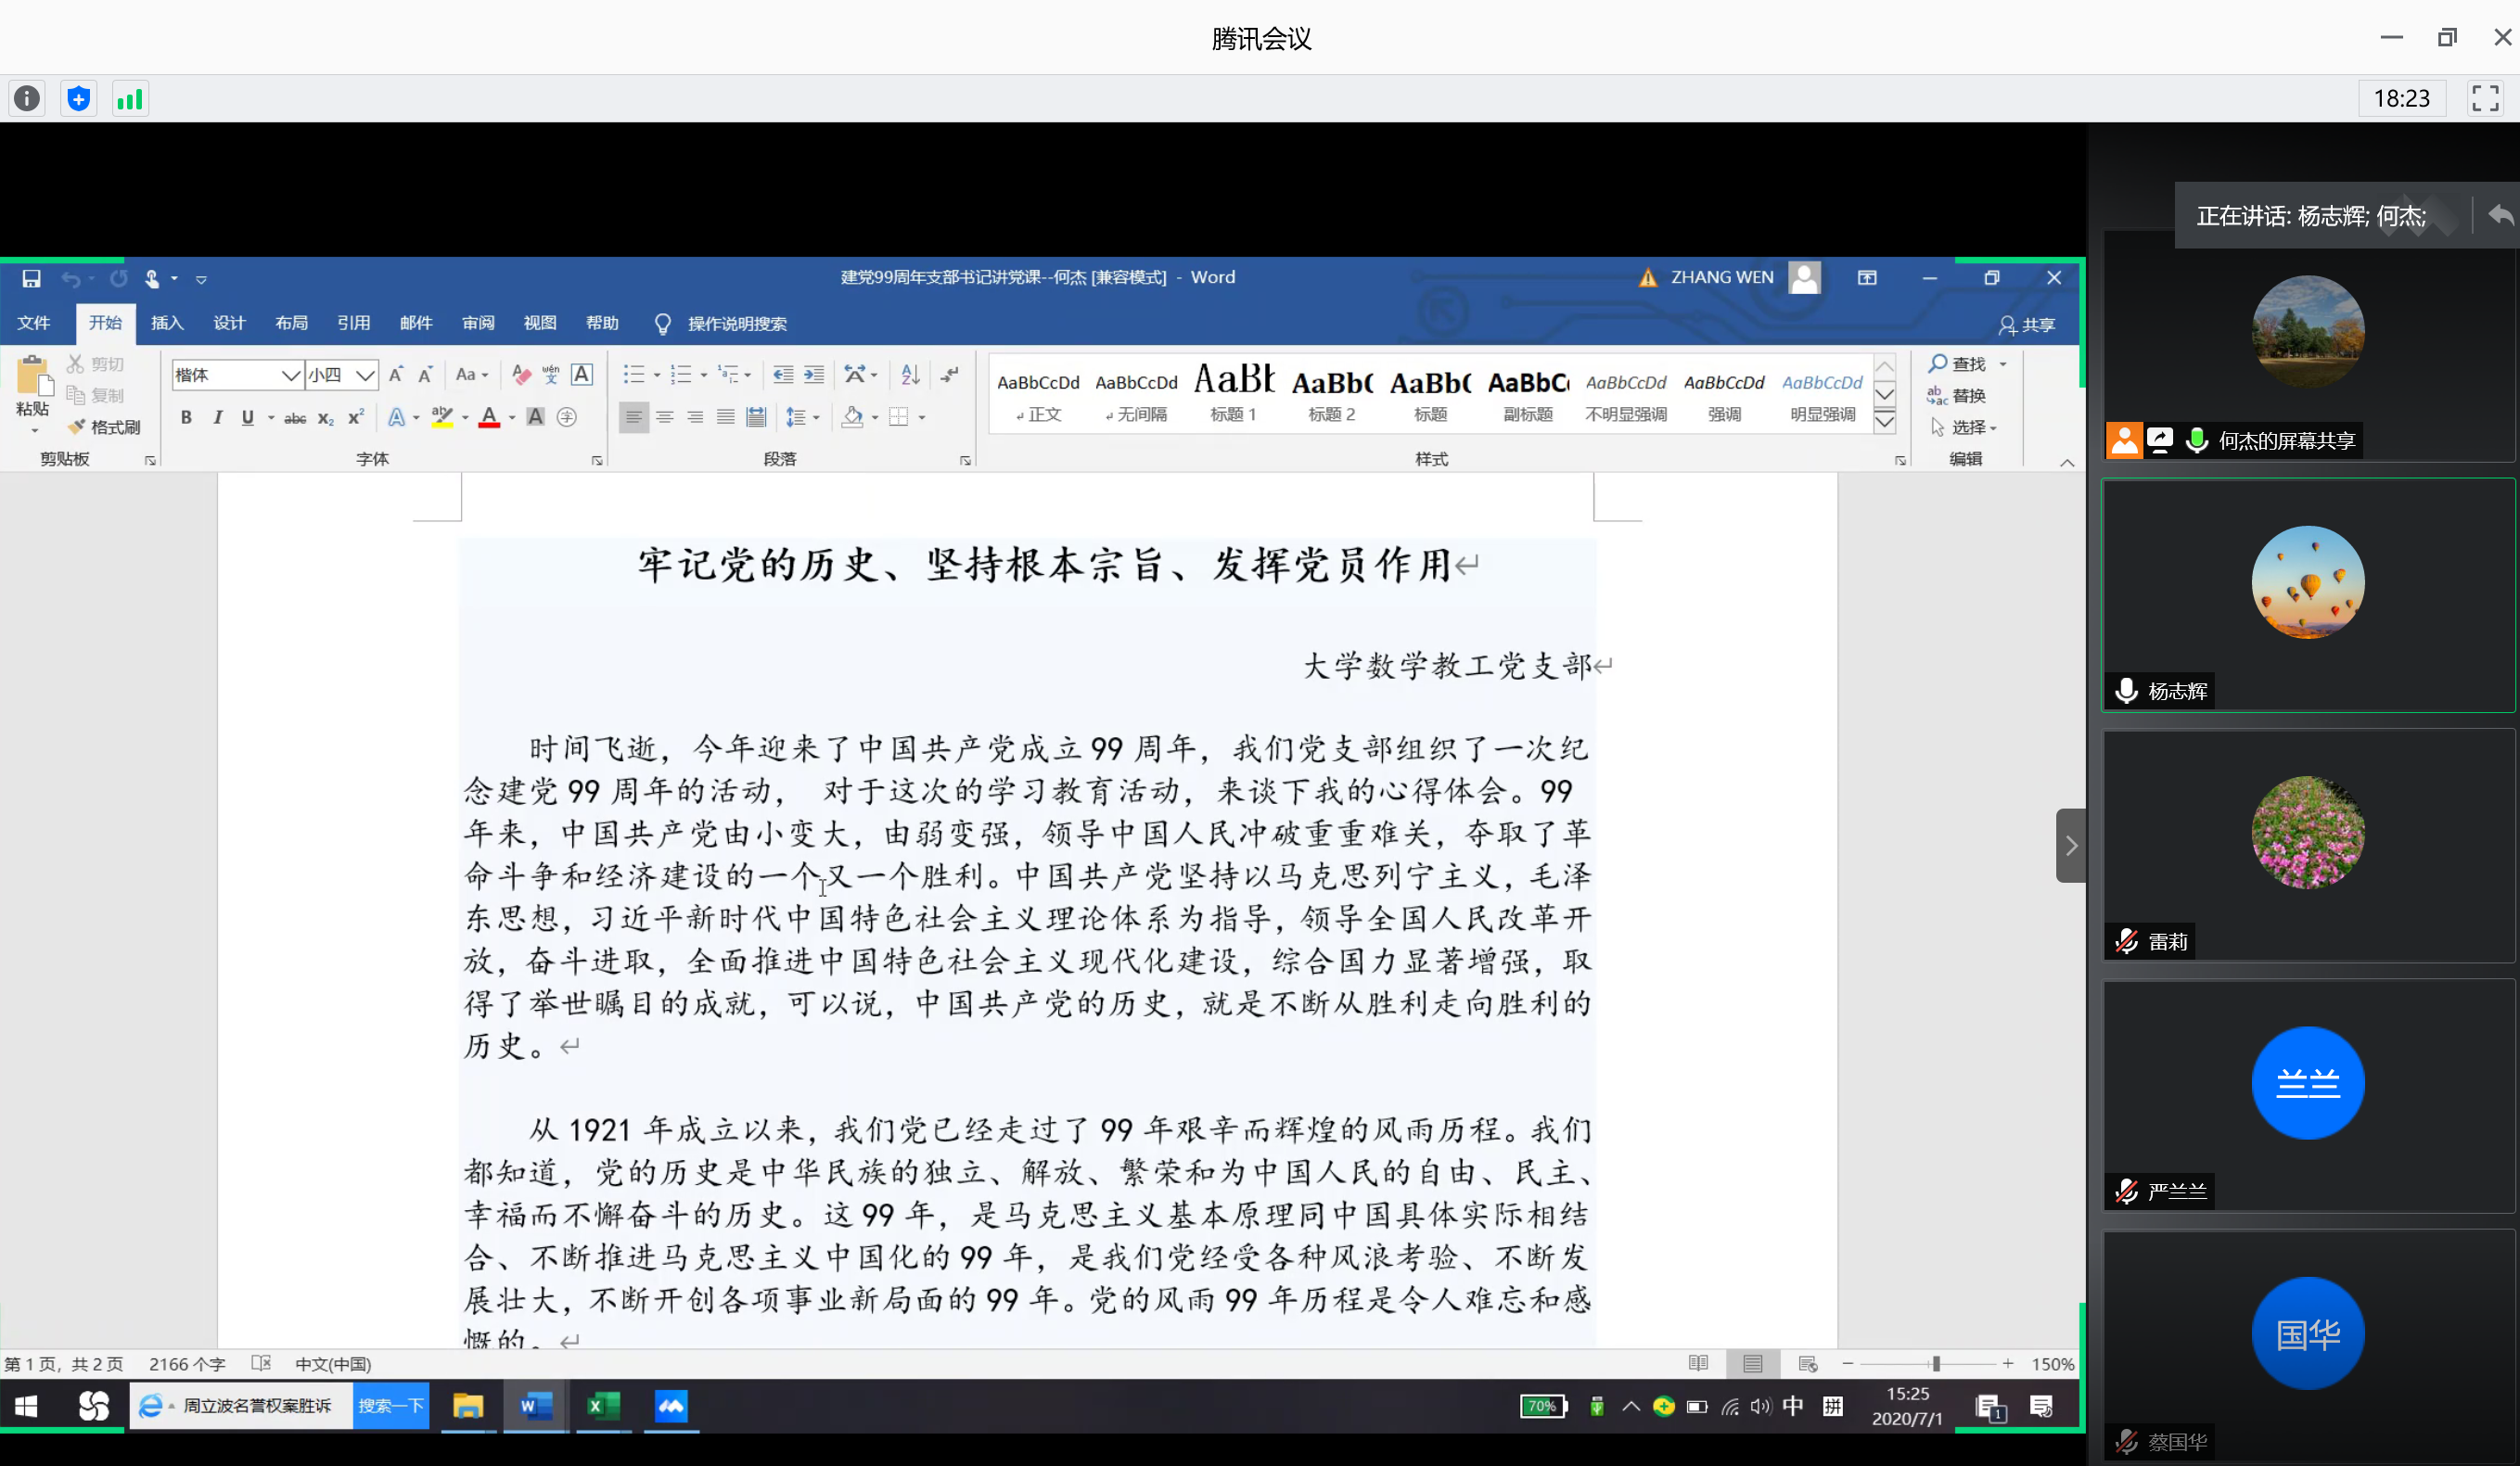Screen dimensions: 2520x1466
Task: Click the Word save icon
Action: [x=31, y=279]
